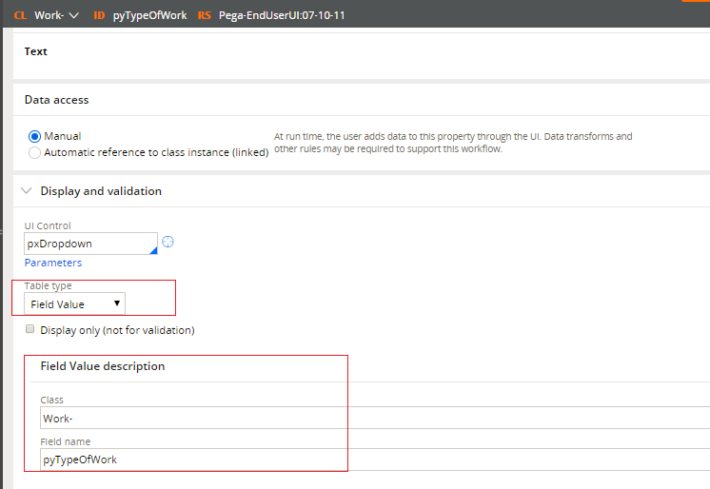Choose Automatic reference to class instance (linked)
The height and width of the screenshot is (489, 710).
(x=36, y=153)
